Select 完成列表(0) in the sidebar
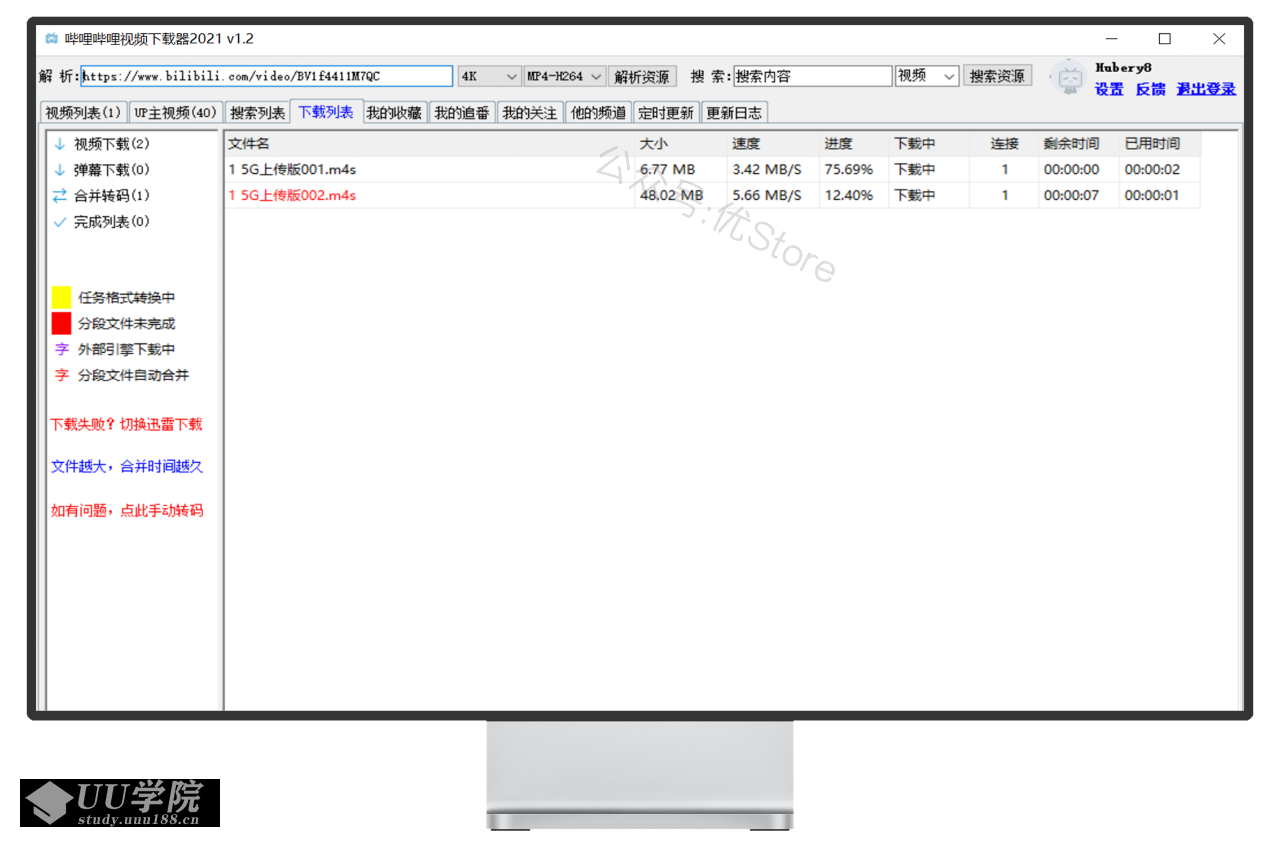The image size is (1280, 847). click(x=112, y=222)
